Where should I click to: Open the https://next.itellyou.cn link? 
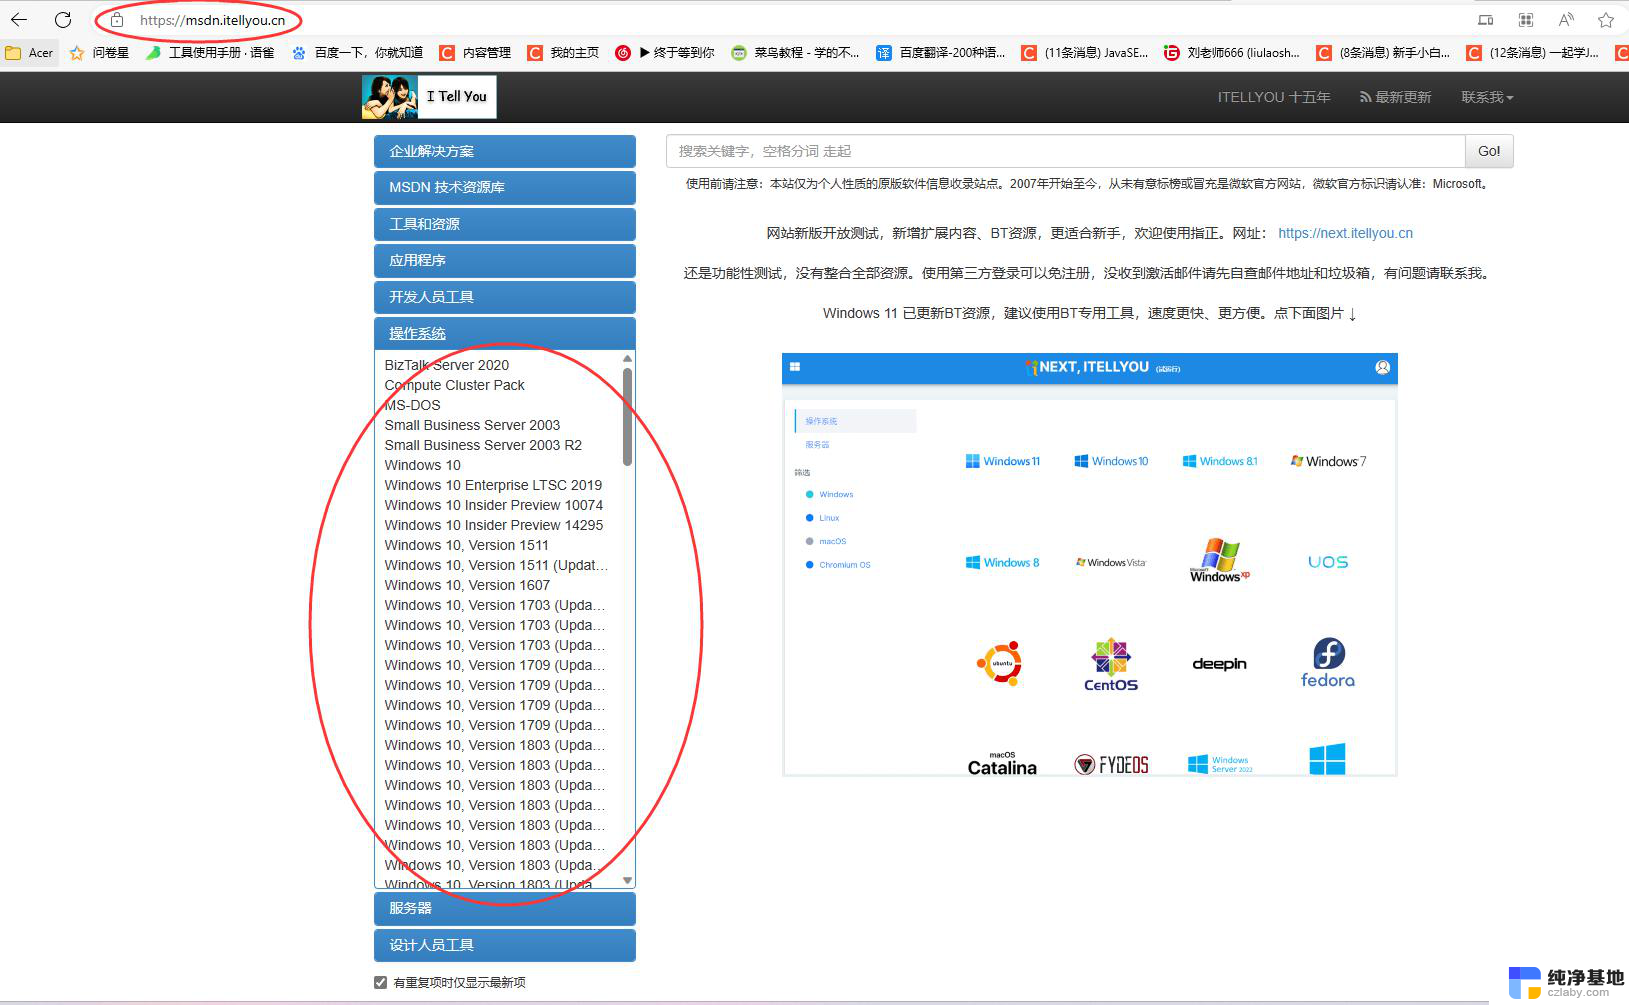[1345, 233]
